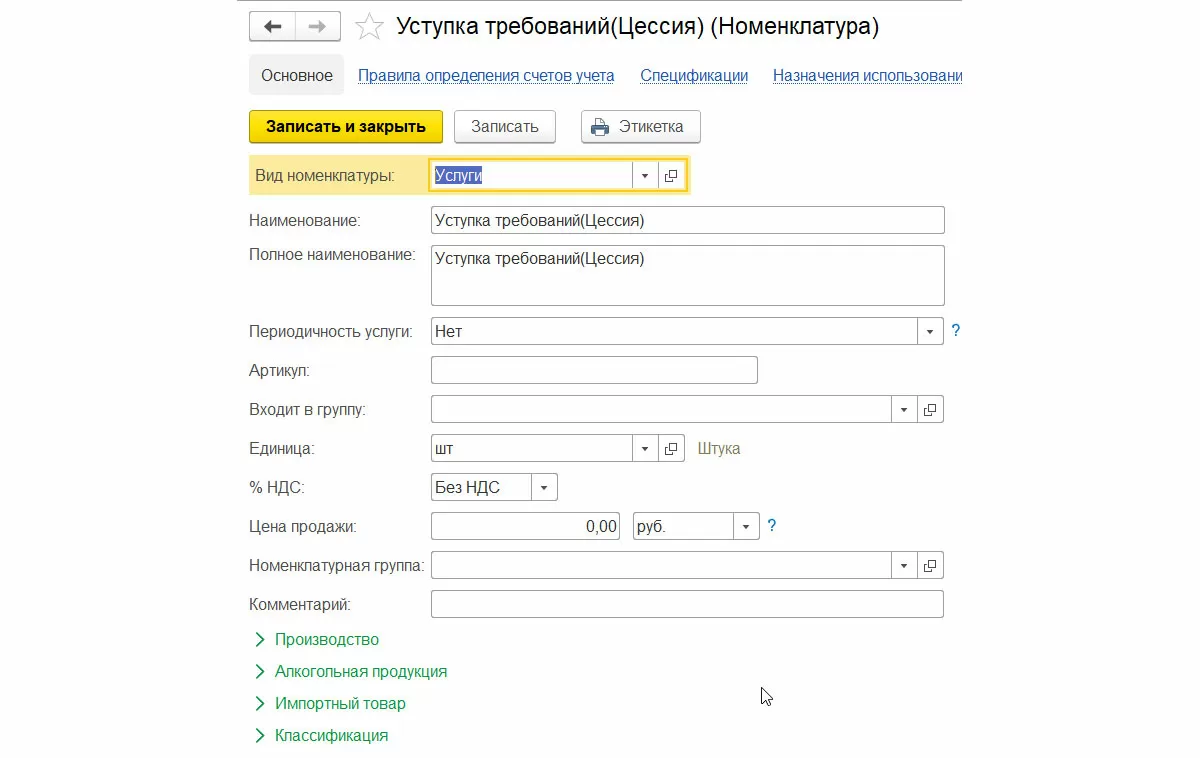Expand the Импортный товар section
This screenshot has width=1200, height=758.
(x=330, y=704)
